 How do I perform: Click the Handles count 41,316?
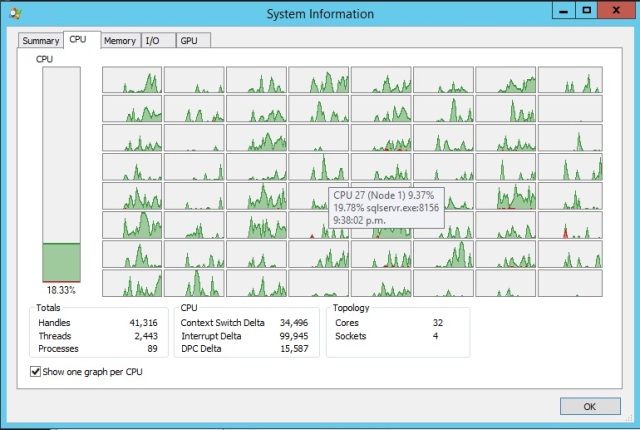click(143, 323)
